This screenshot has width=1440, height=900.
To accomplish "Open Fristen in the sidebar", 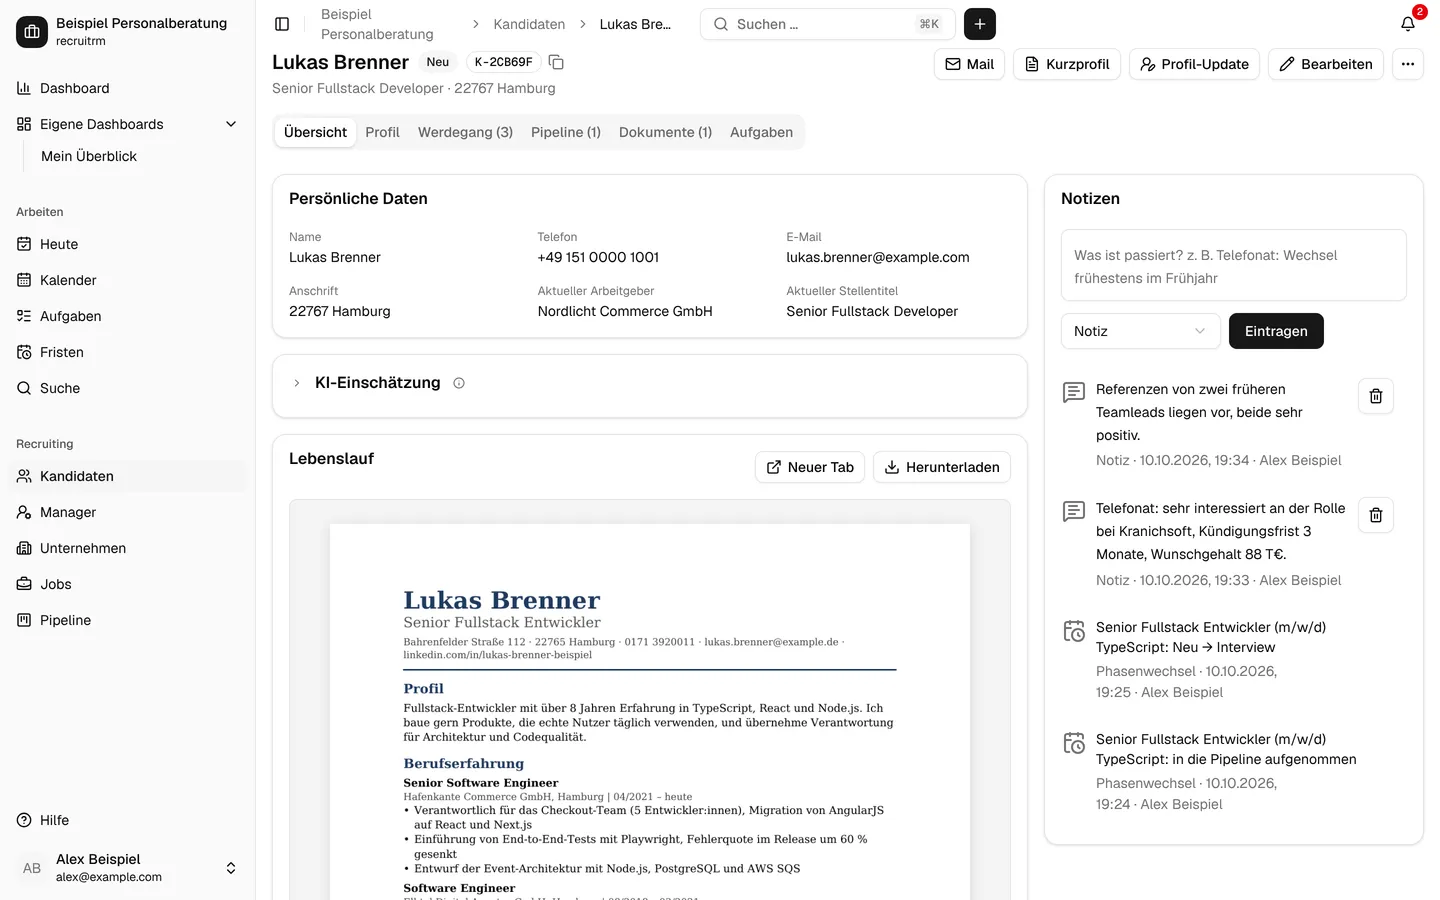I will coord(126,352).
